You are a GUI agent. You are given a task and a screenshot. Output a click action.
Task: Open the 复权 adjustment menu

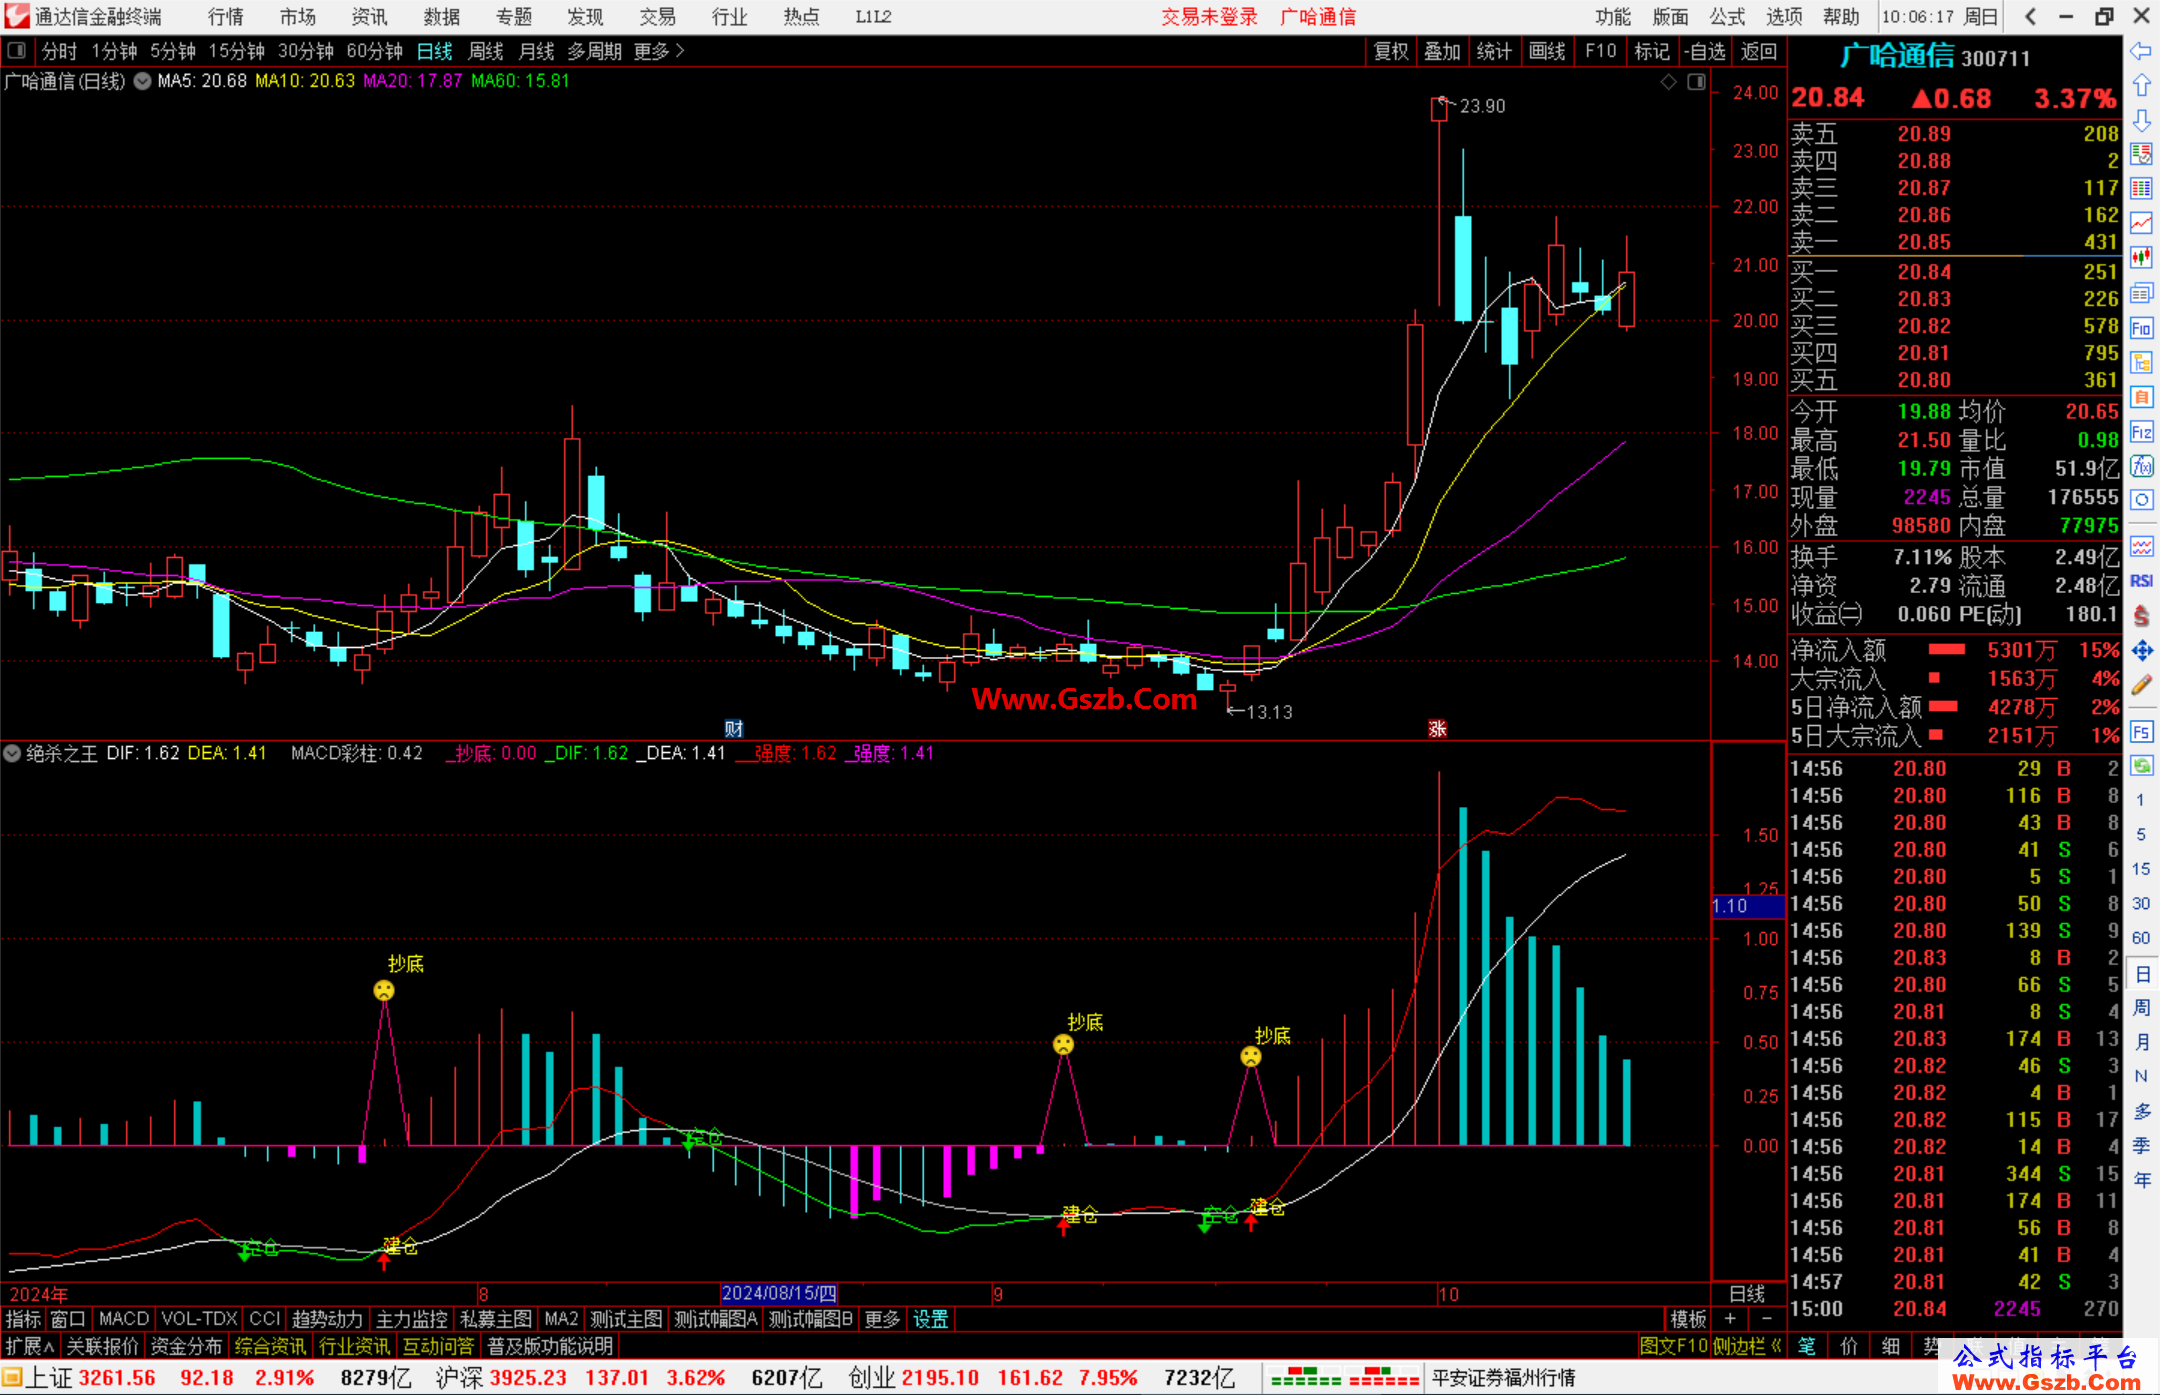pyautogui.click(x=1391, y=51)
